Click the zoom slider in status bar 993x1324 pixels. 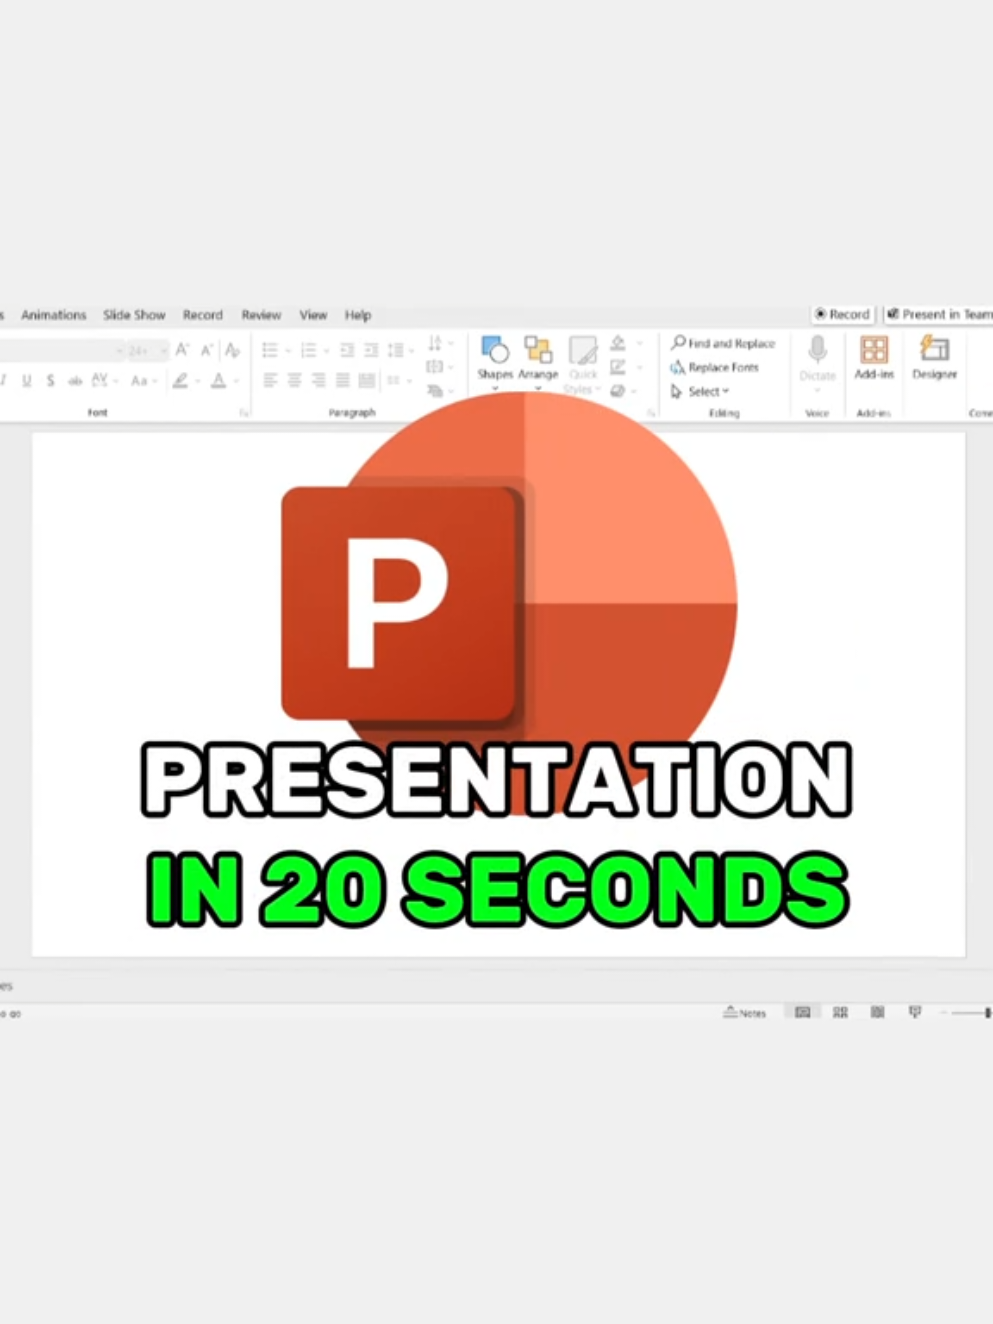(x=970, y=1013)
